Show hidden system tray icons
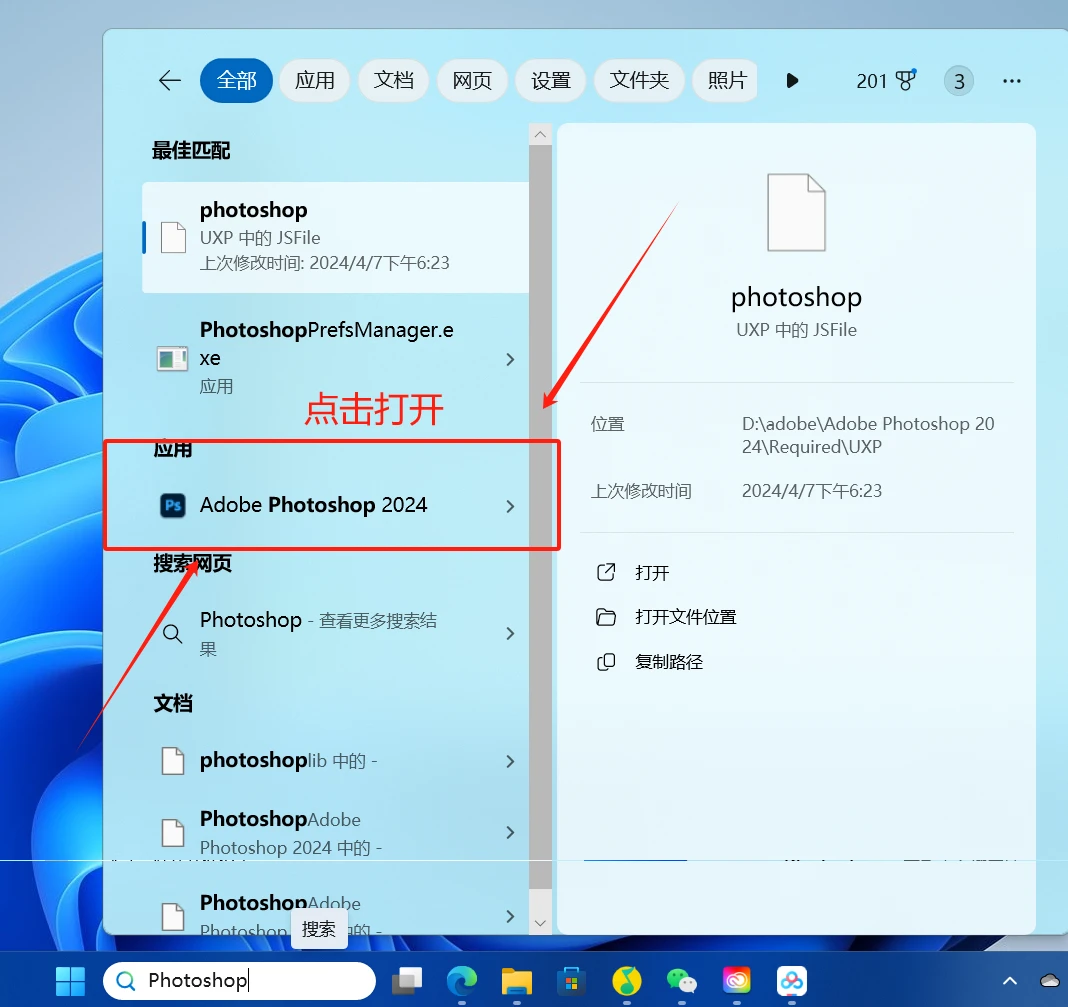The image size is (1068, 1007). (x=1010, y=981)
